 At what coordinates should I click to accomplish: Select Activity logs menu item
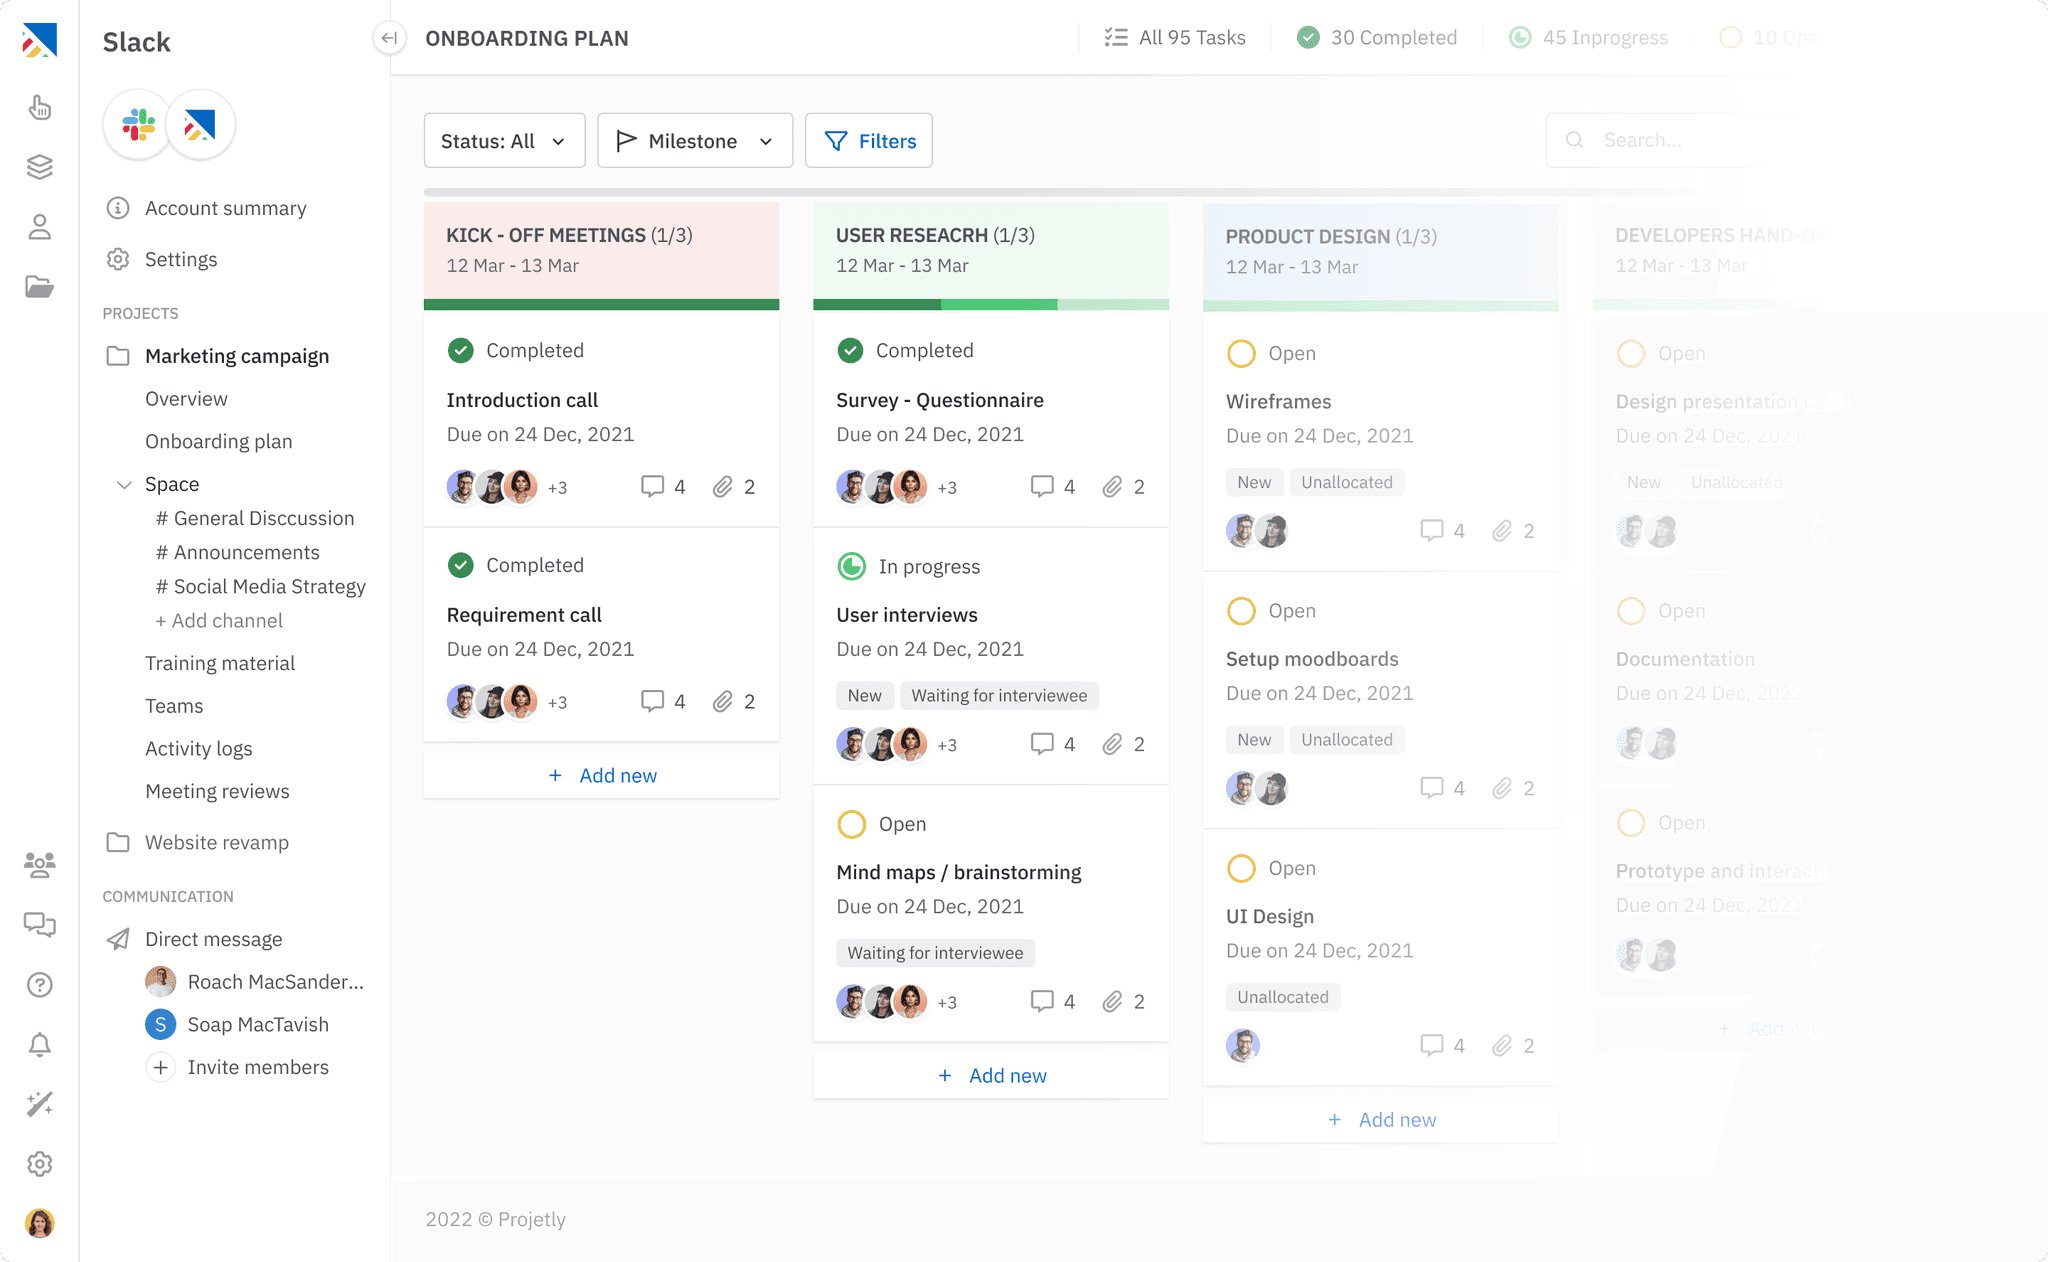point(198,748)
